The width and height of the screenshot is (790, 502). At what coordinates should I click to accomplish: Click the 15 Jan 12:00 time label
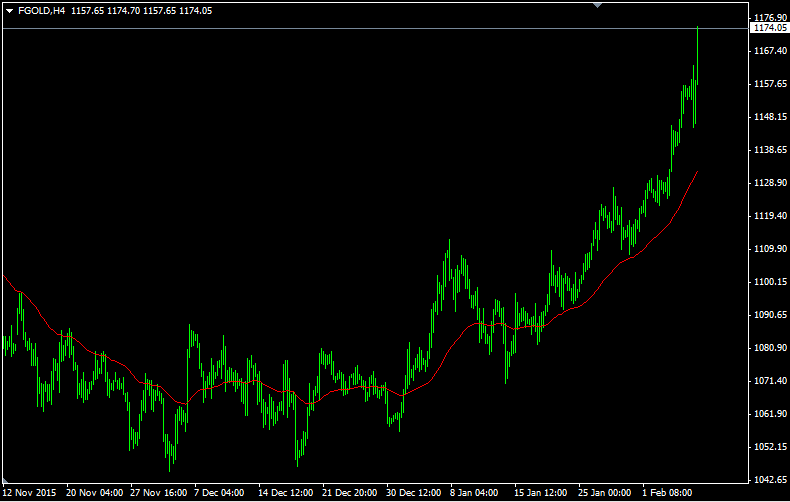pos(540,492)
